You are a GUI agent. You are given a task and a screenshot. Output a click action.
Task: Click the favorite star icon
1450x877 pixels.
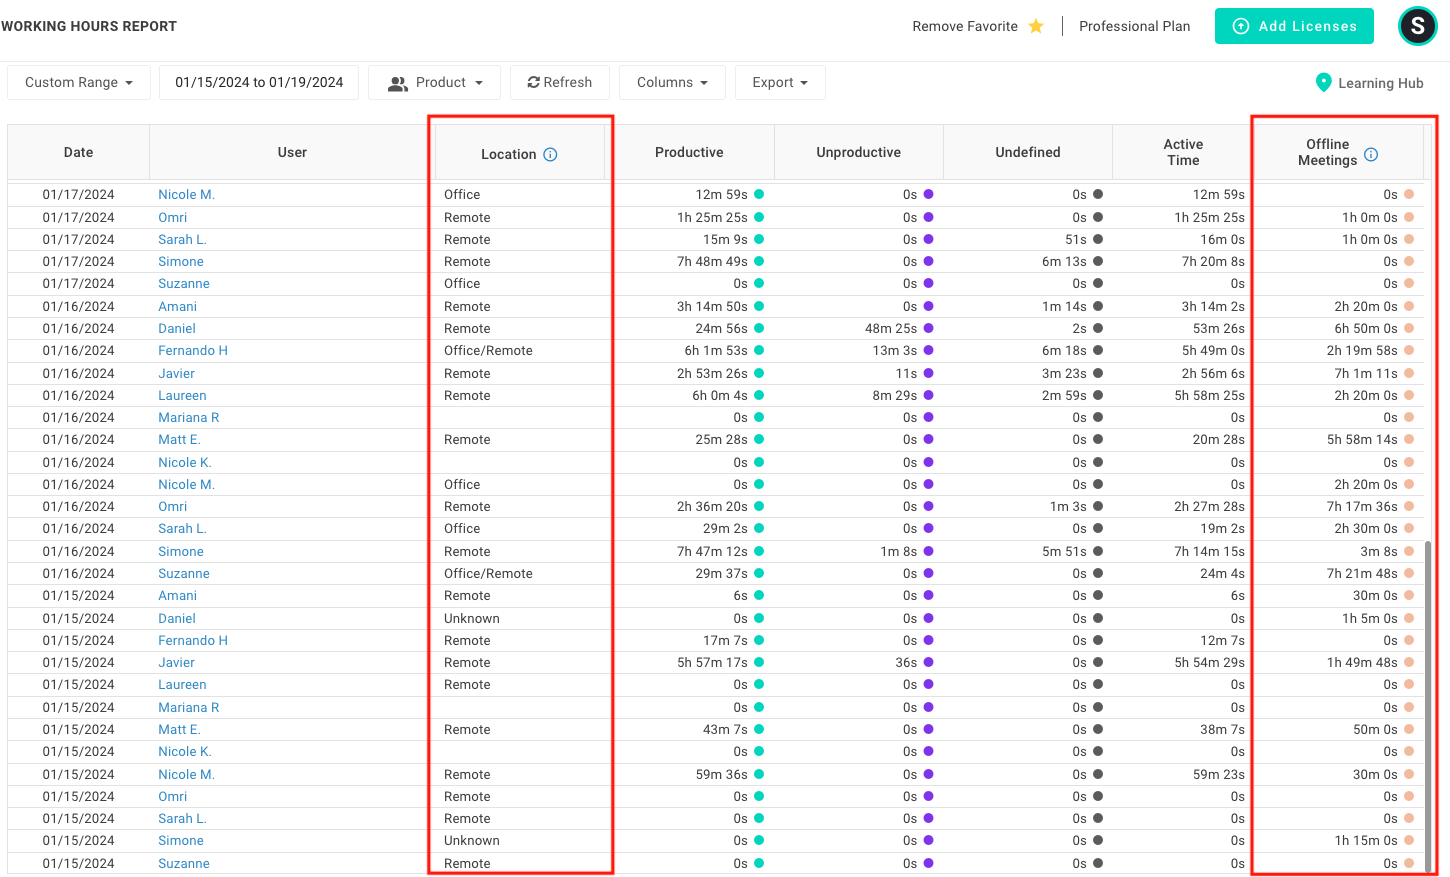point(1036,26)
